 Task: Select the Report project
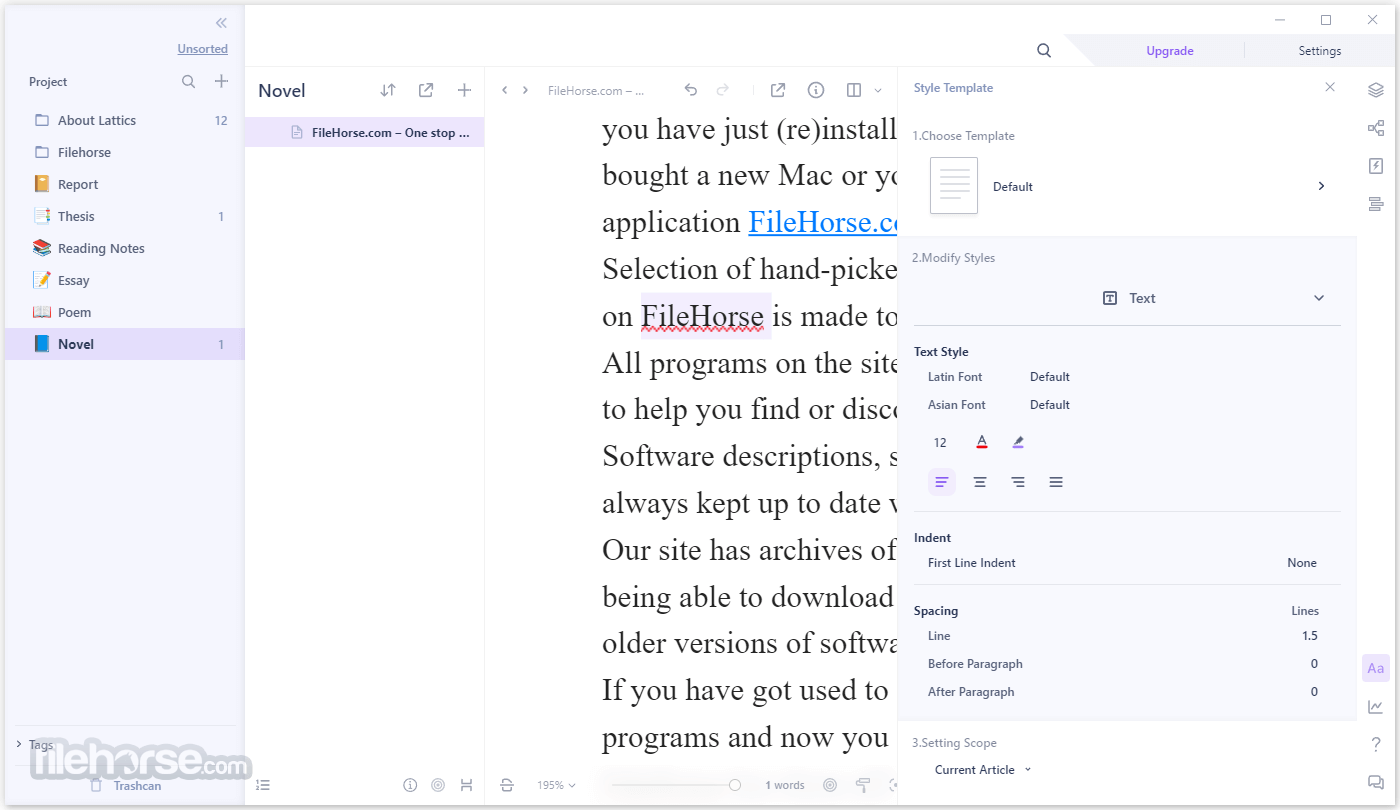click(x=125, y=184)
